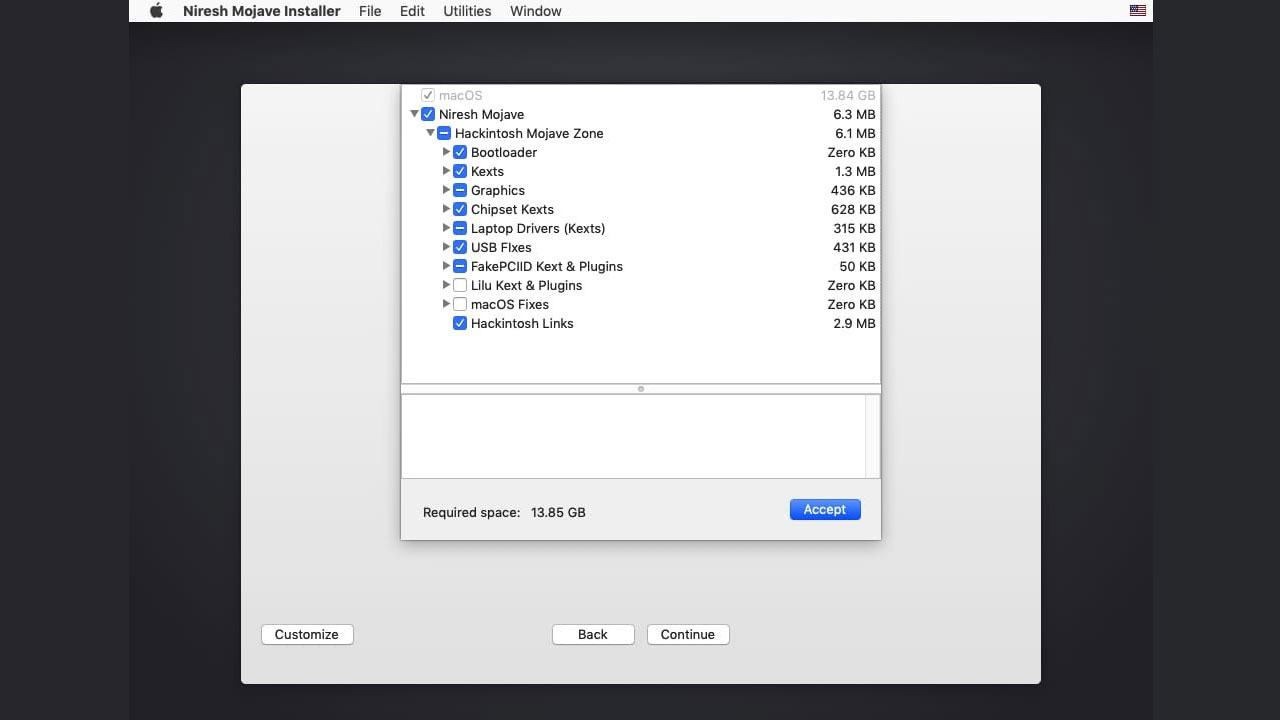Screen dimensions: 1280x720
Task: Click the 13.84 GB macOS size value
Action: [848, 95]
